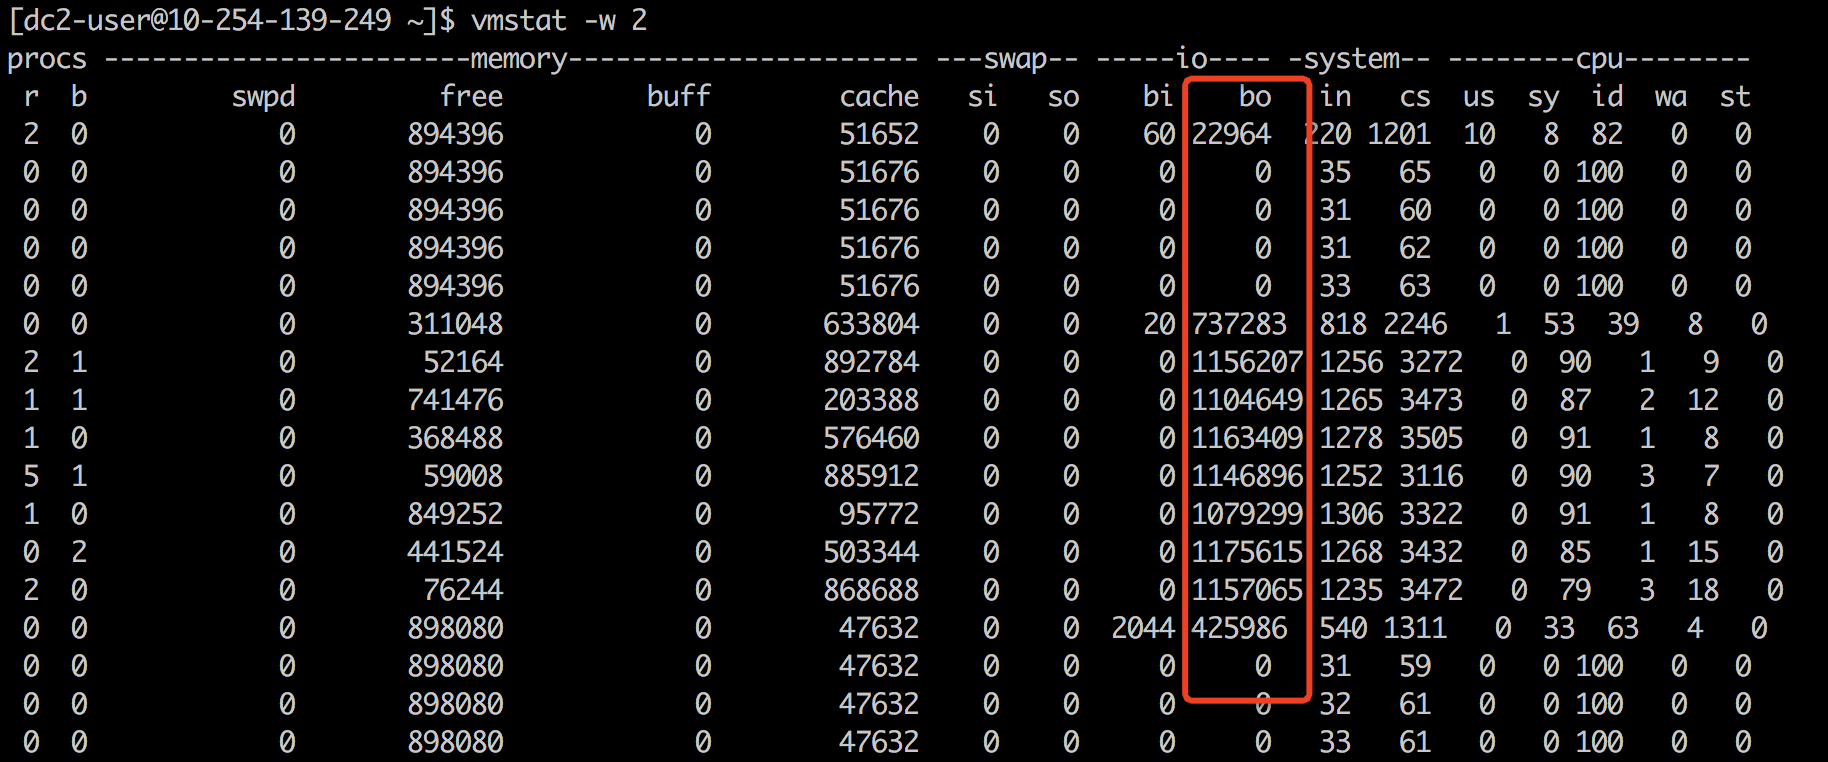Viewport: 1828px width, 762px height.
Task: Select the cs value 3505
Action: click(x=1431, y=438)
